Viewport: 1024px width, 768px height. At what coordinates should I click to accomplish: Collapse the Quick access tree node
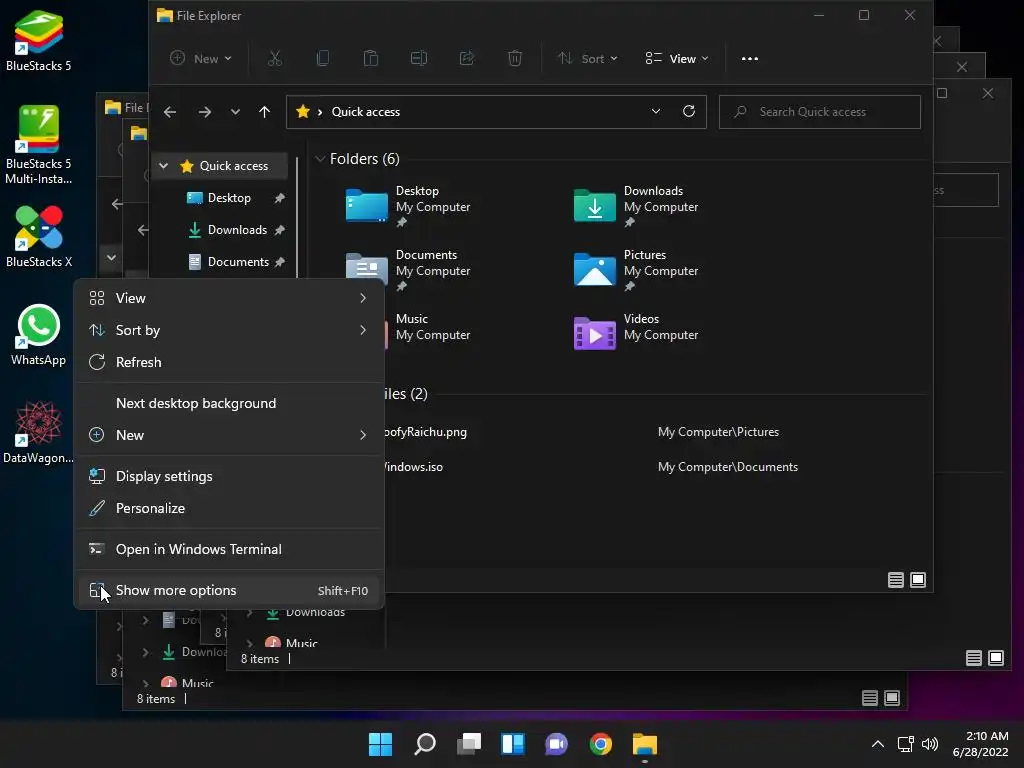point(163,166)
